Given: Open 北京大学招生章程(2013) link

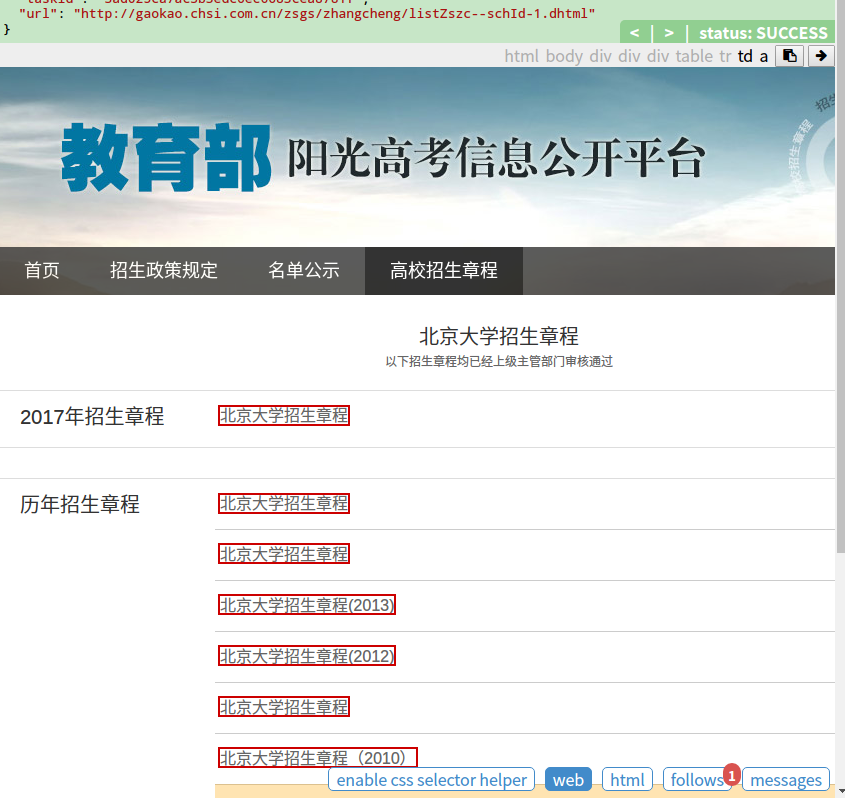Looking at the screenshot, I should (307, 605).
